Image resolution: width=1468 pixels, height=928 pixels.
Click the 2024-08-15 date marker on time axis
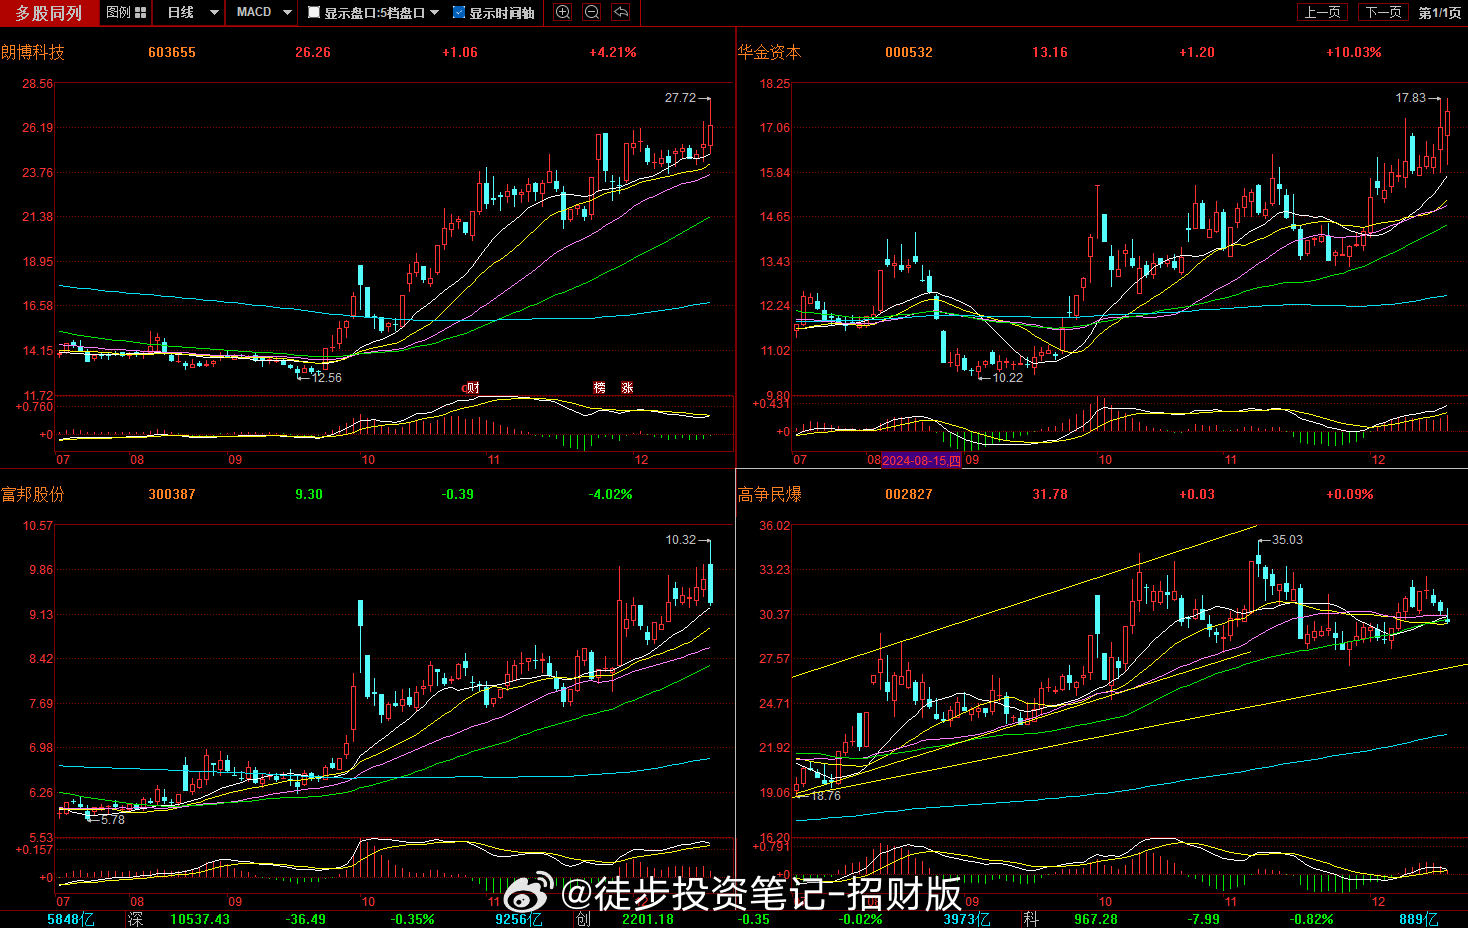coord(921,461)
